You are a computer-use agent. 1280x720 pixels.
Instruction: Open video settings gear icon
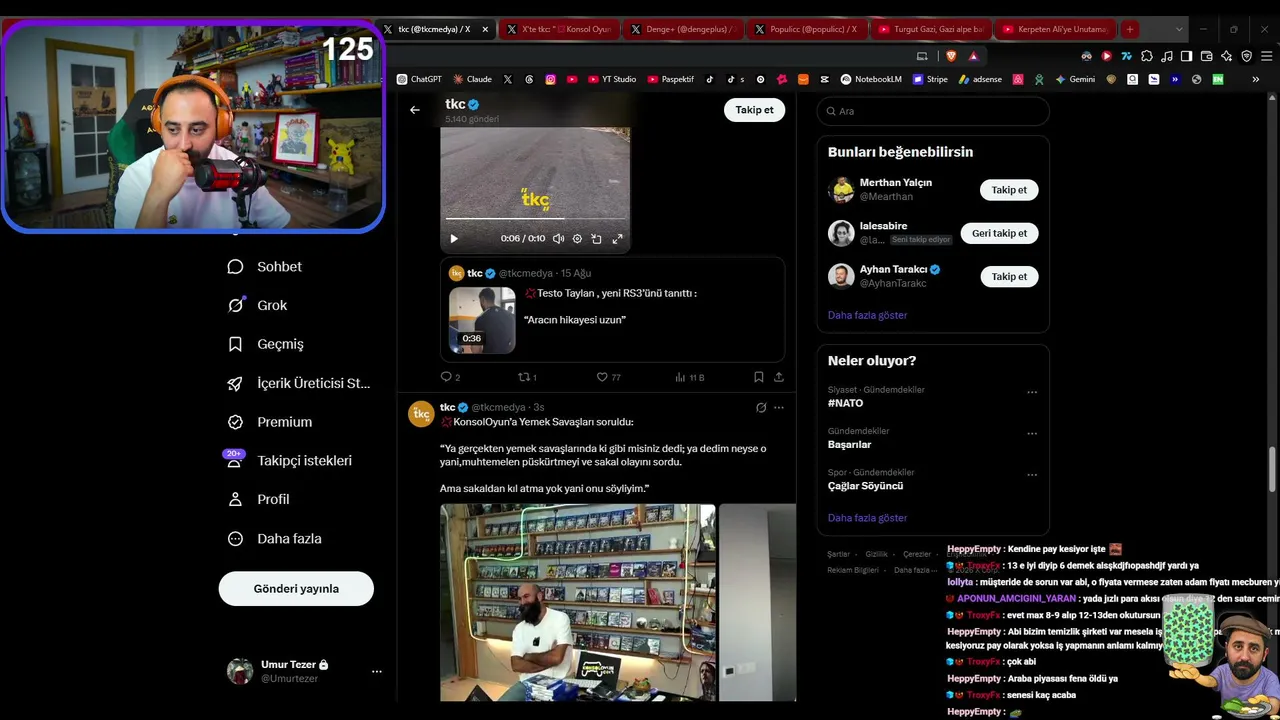577,239
